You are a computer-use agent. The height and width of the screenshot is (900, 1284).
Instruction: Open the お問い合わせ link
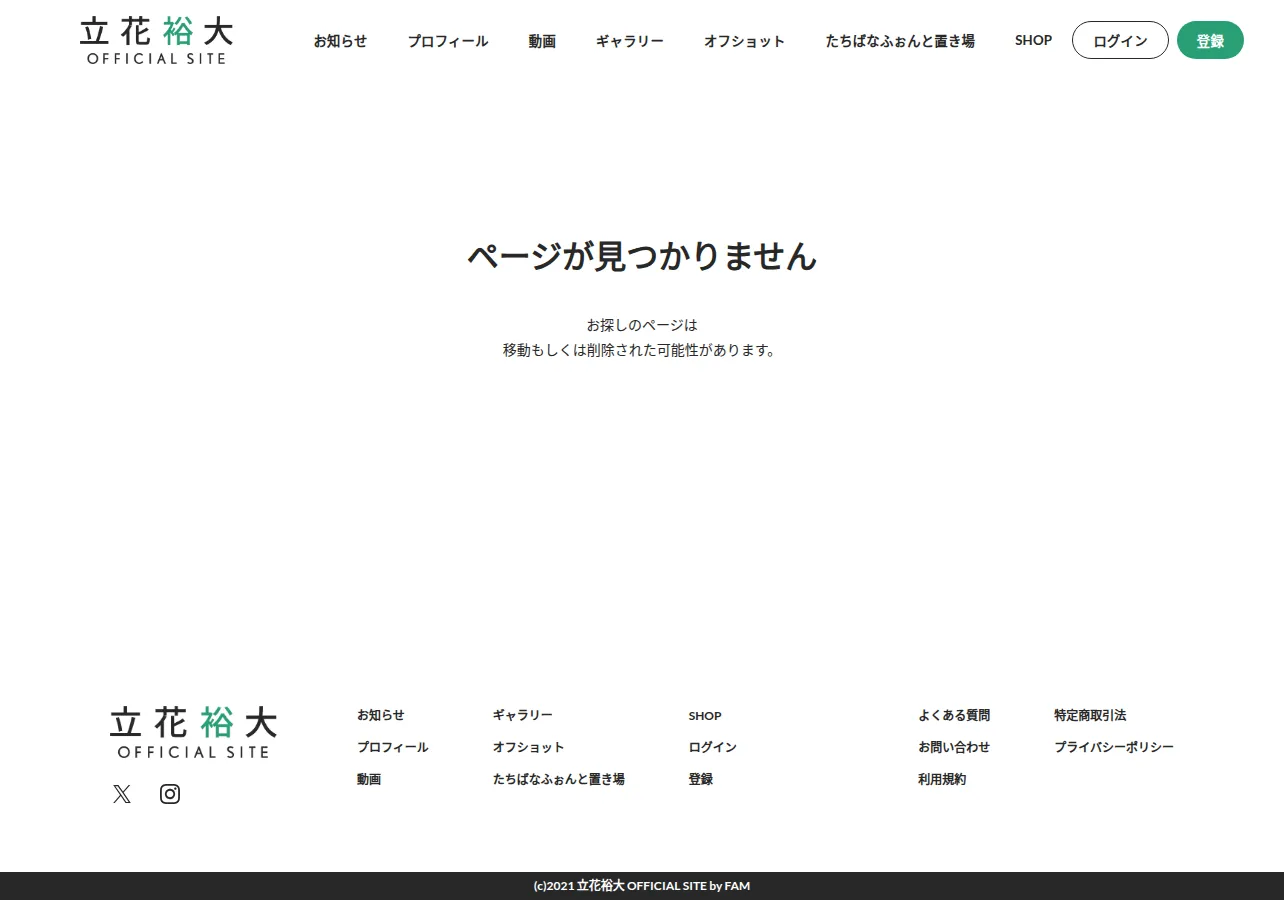click(954, 747)
